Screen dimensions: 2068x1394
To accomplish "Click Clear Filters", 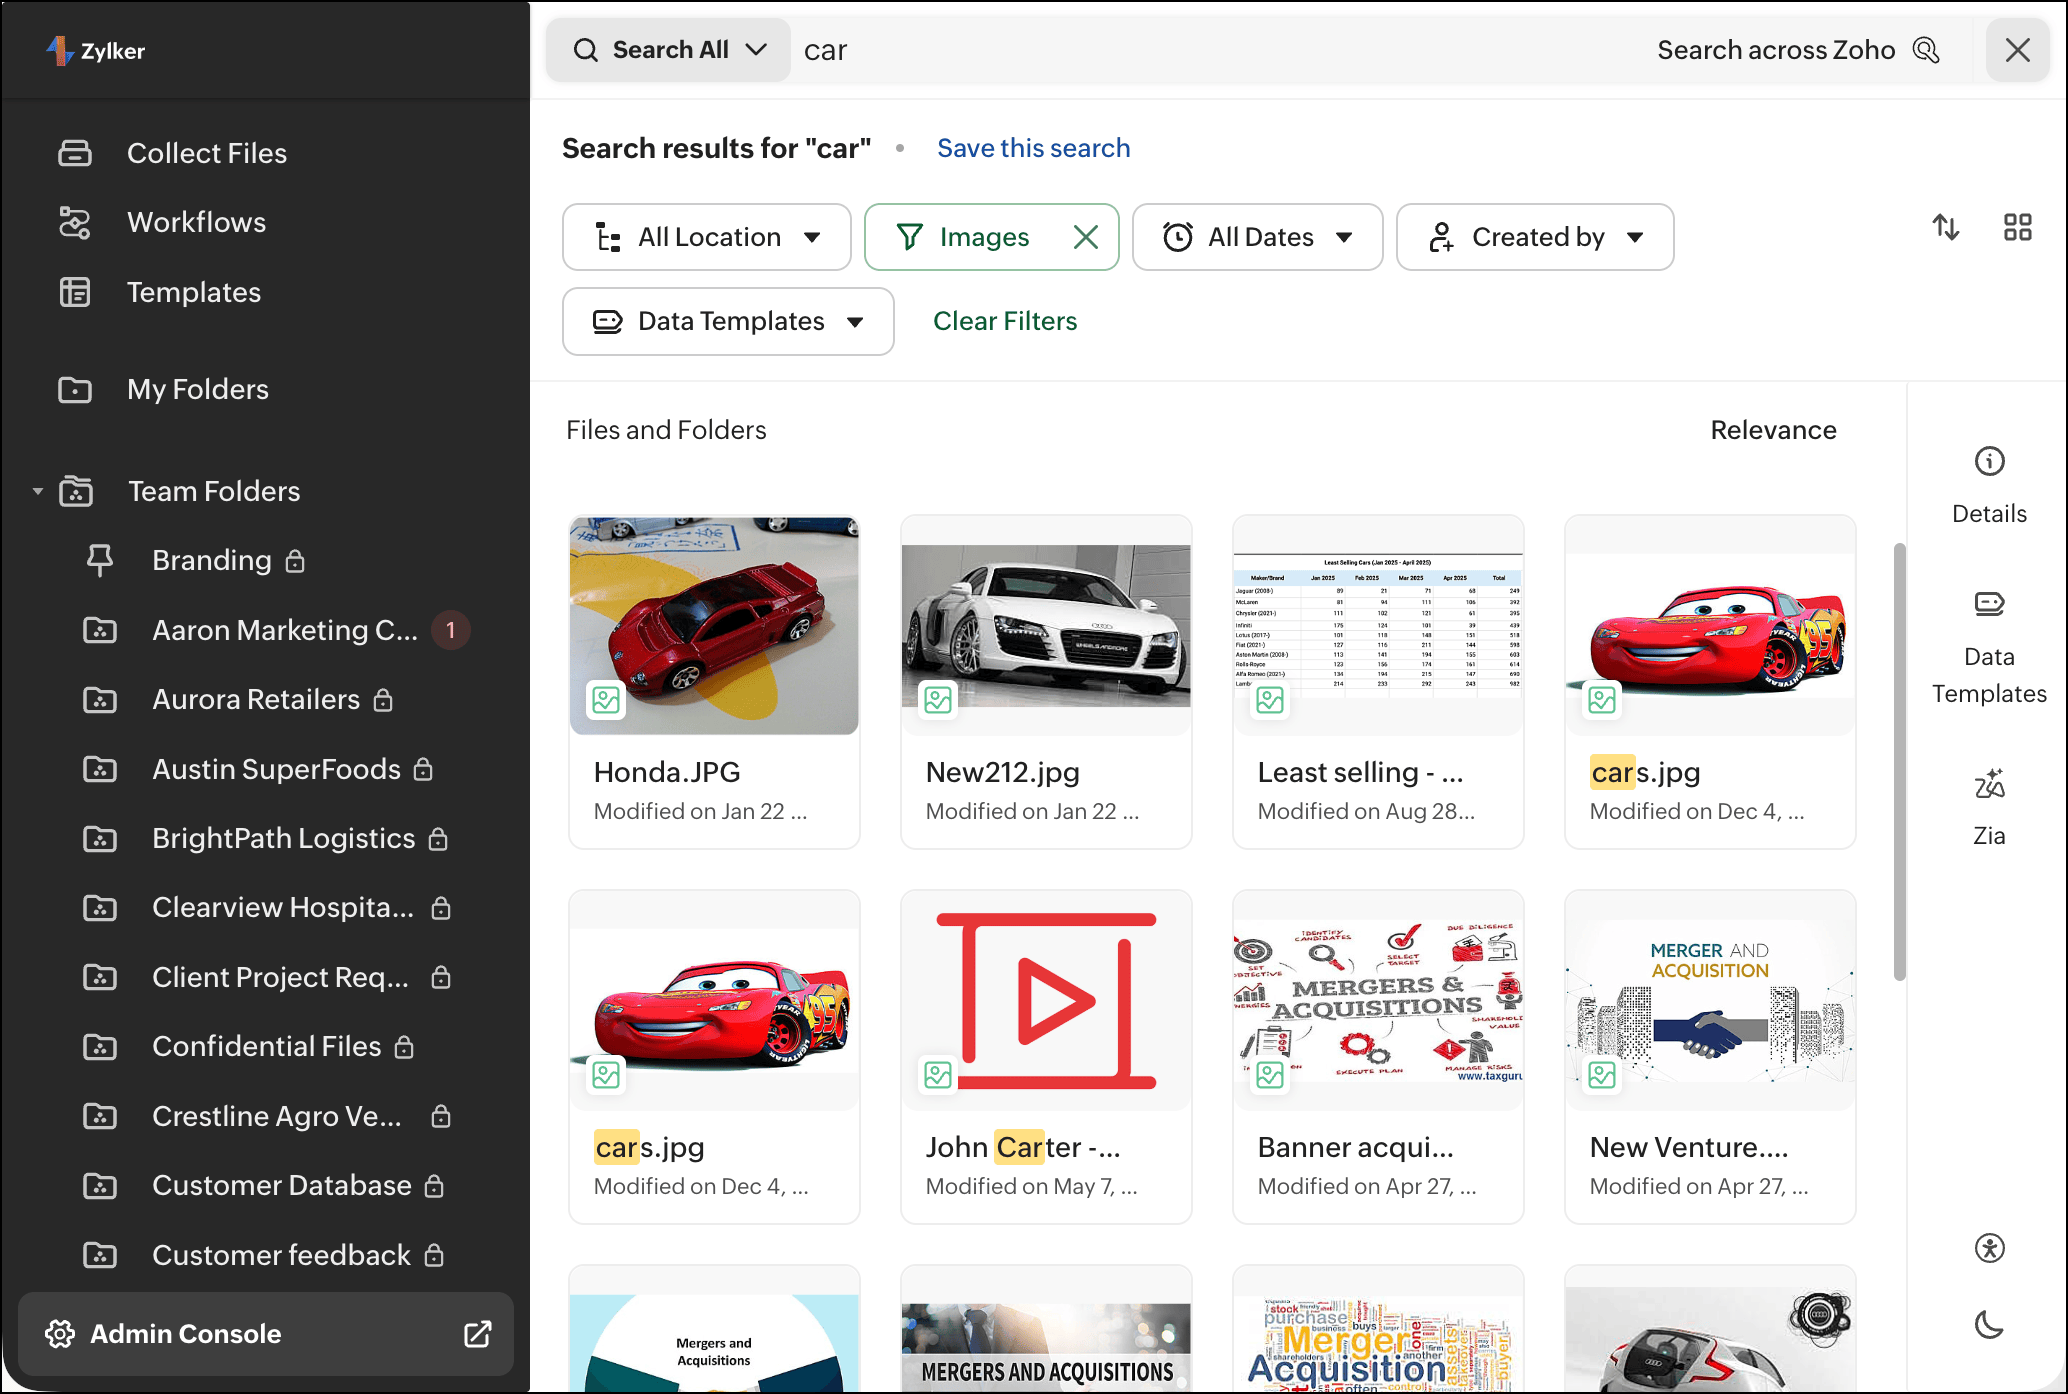I will pyautogui.click(x=1005, y=321).
